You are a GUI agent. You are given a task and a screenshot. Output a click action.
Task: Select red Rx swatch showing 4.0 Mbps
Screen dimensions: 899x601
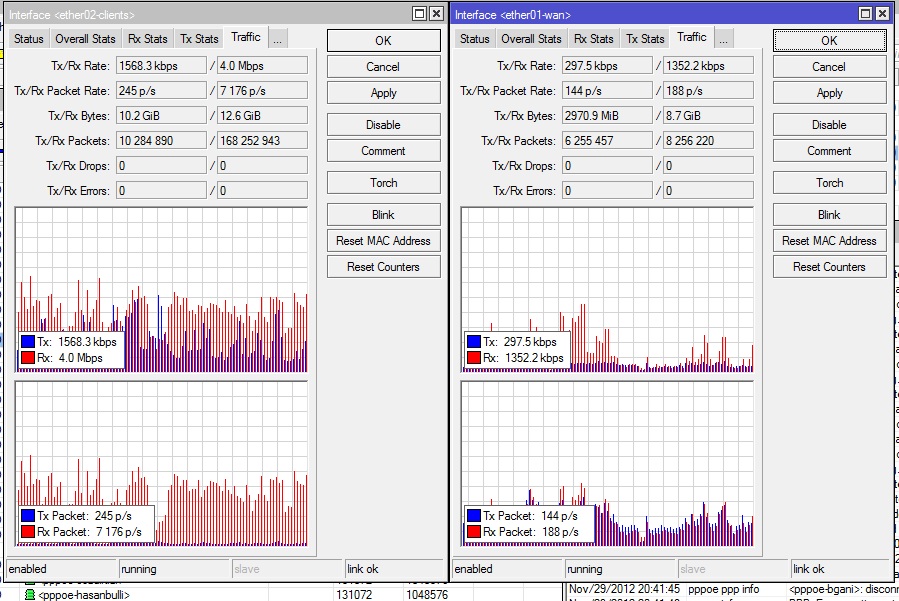pos(28,358)
